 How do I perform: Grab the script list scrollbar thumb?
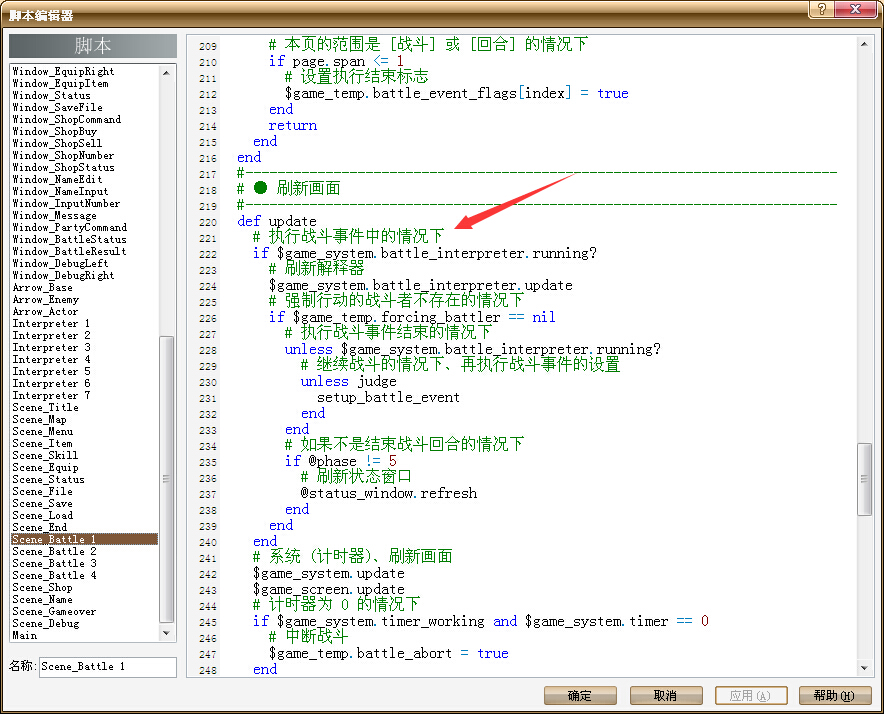point(166,479)
